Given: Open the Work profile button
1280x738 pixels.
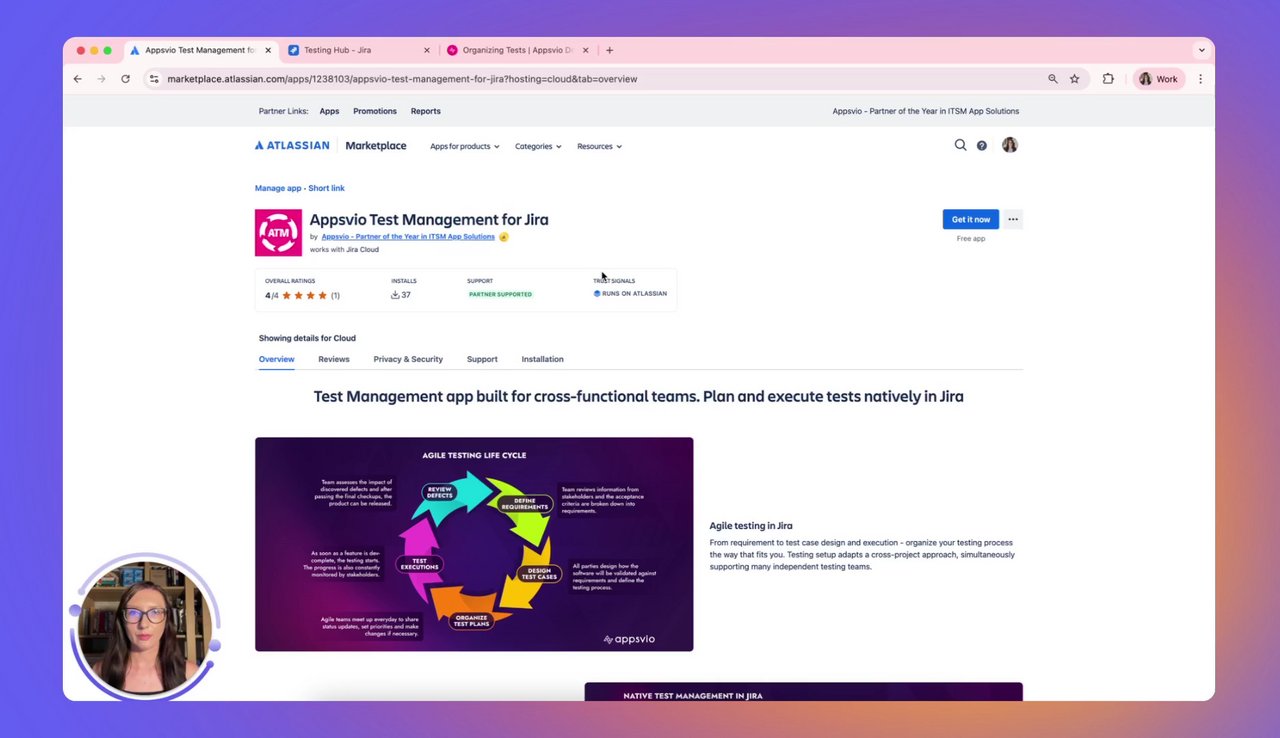Looking at the screenshot, I should point(1158,79).
